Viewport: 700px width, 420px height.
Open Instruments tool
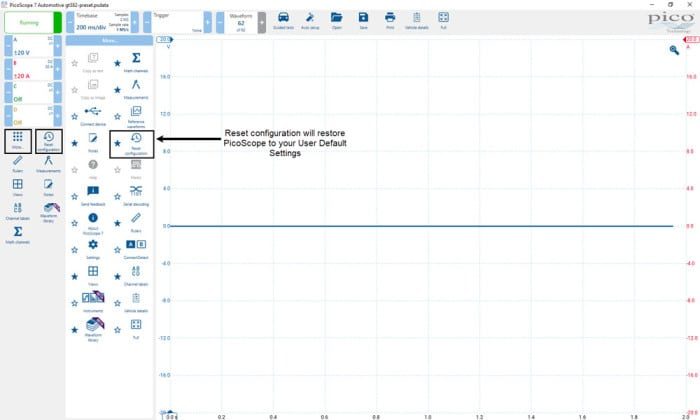point(93,301)
